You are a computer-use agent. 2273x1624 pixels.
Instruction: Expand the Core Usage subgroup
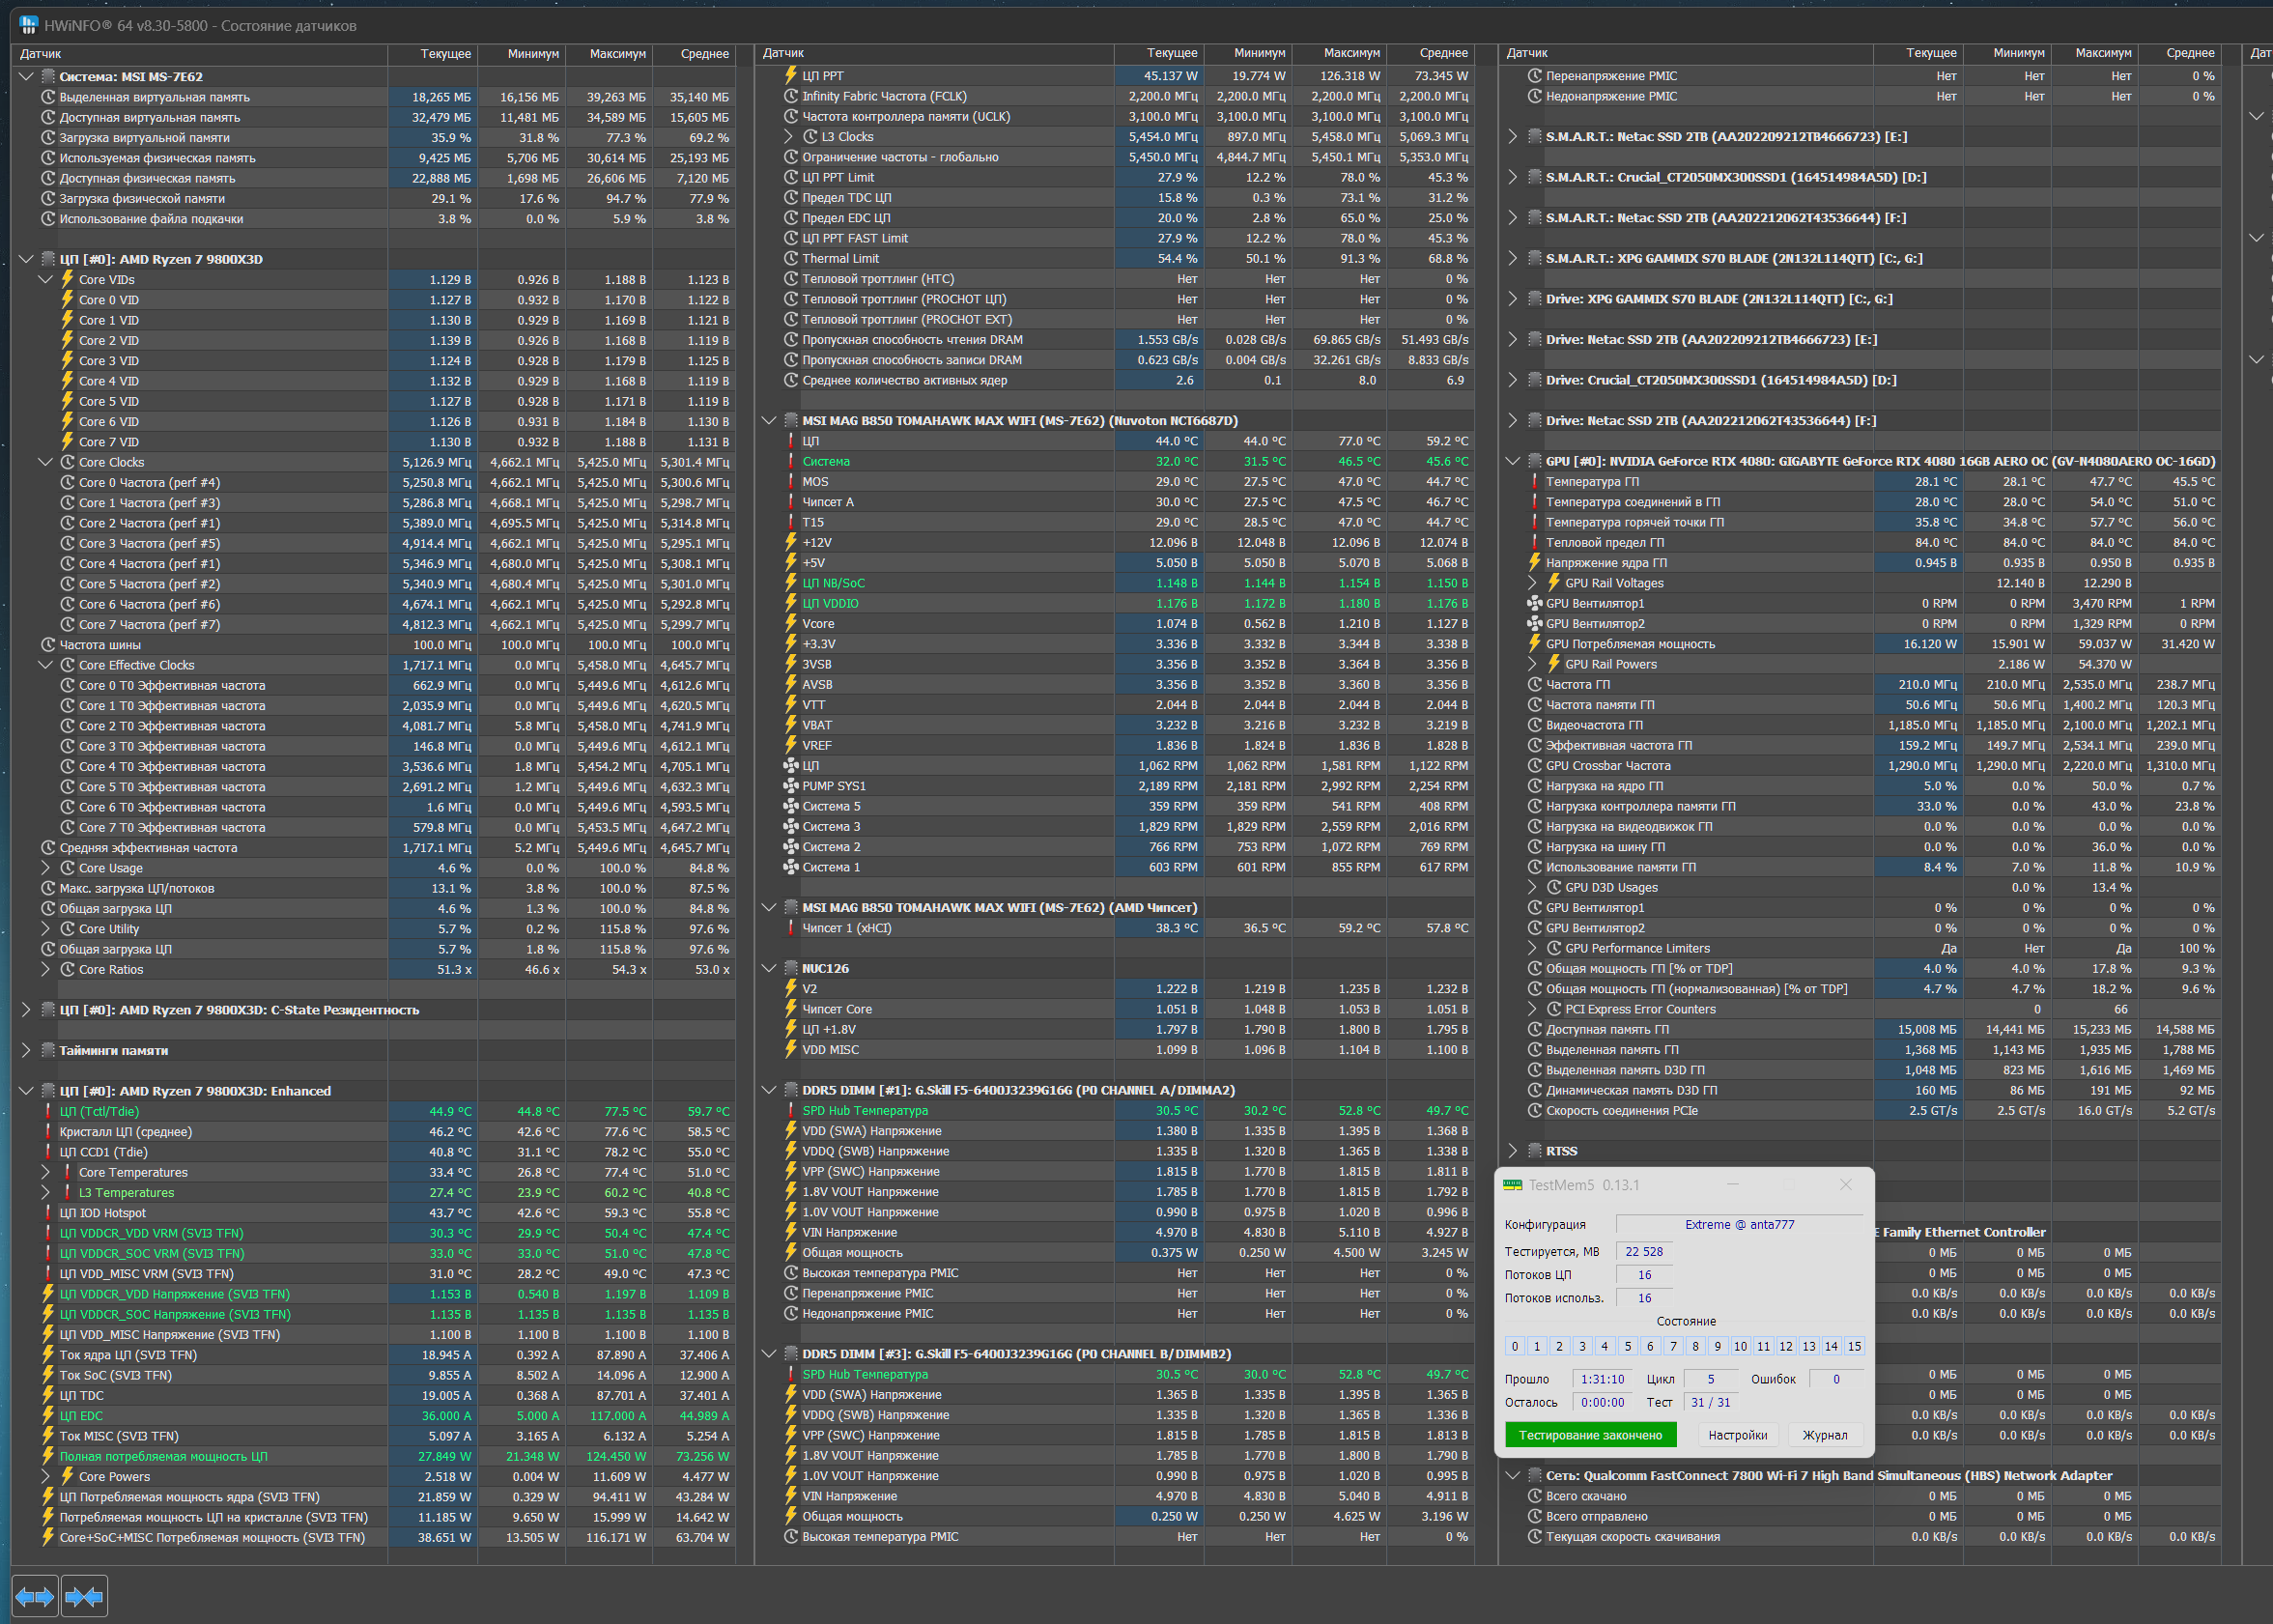click(46, 868)
